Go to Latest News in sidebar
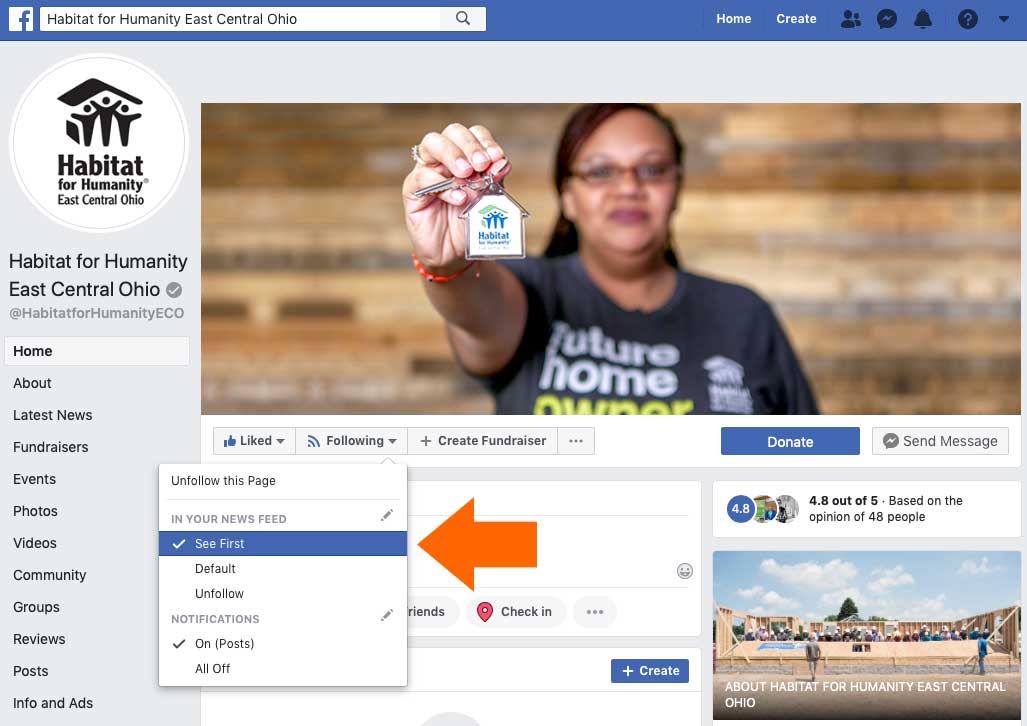The height and width of the screenshot is (726, 1027). coord(97,415)
